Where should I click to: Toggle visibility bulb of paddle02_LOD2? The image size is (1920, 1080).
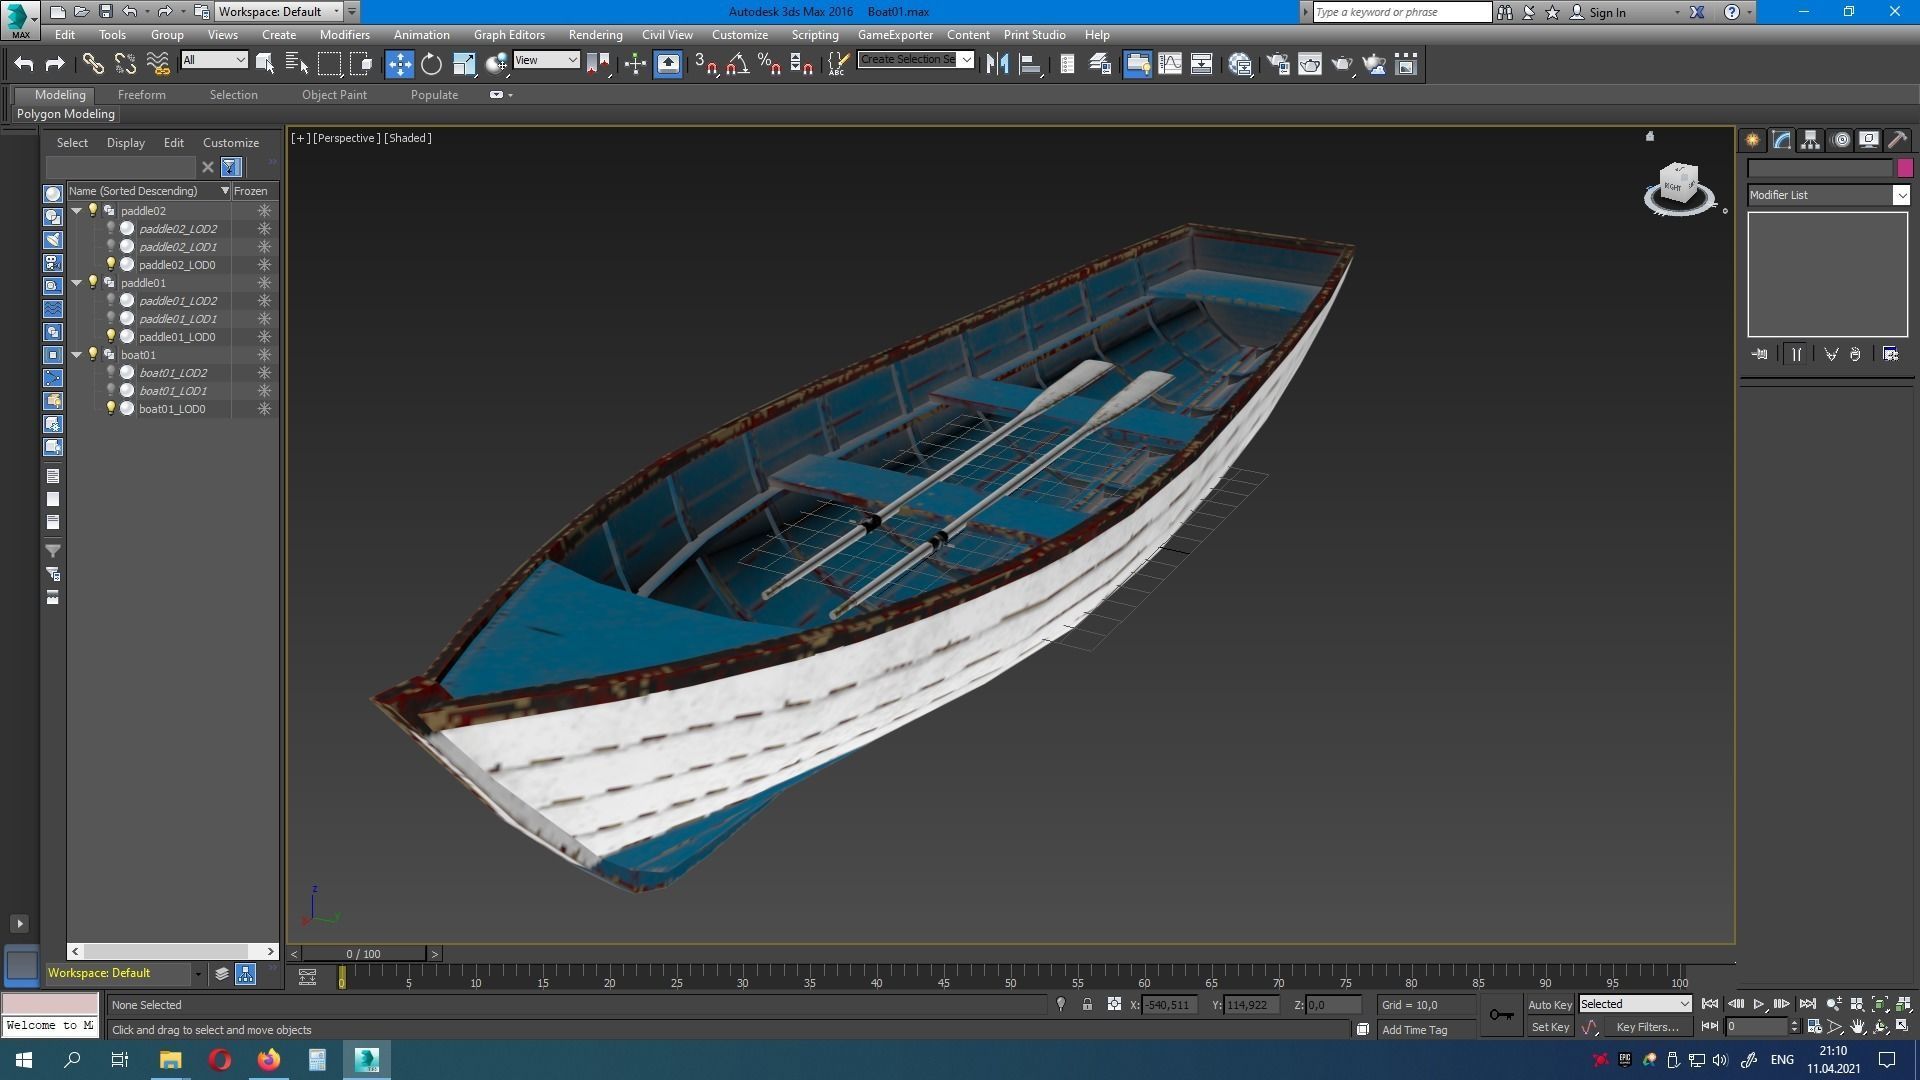[x=111, y=228]
